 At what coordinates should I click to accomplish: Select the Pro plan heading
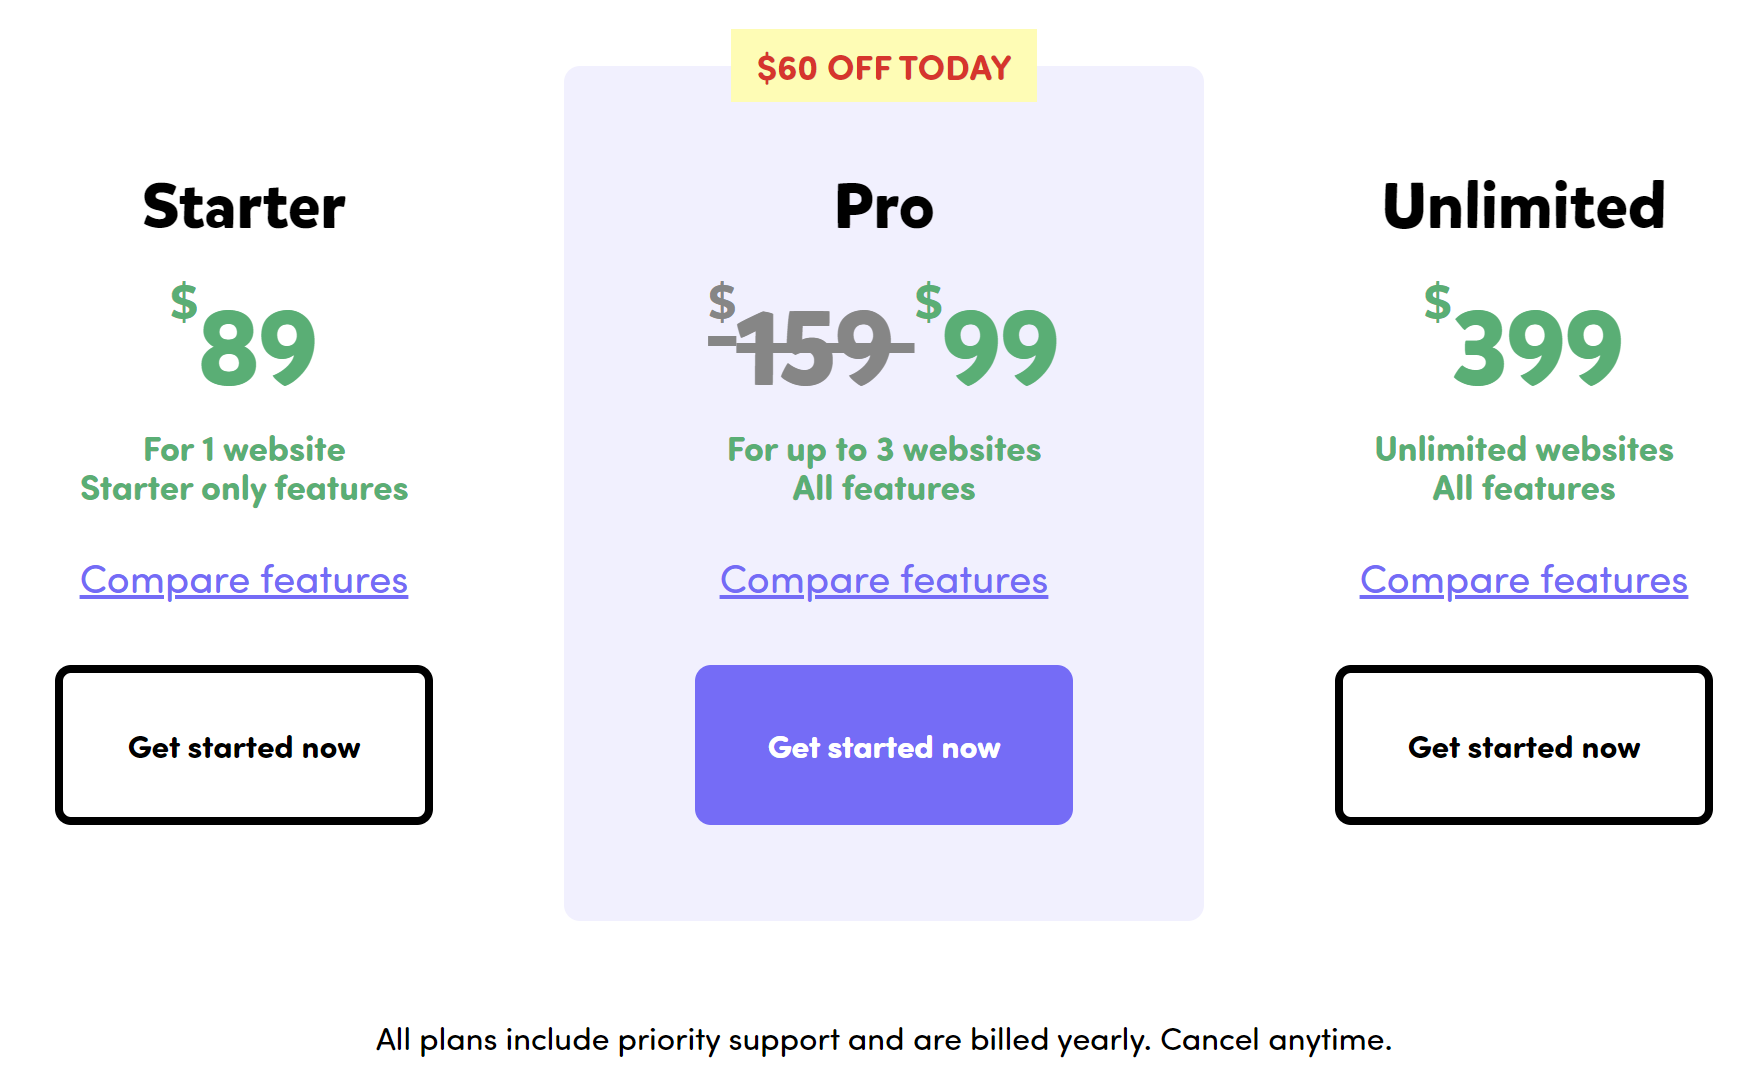(883, 207)
